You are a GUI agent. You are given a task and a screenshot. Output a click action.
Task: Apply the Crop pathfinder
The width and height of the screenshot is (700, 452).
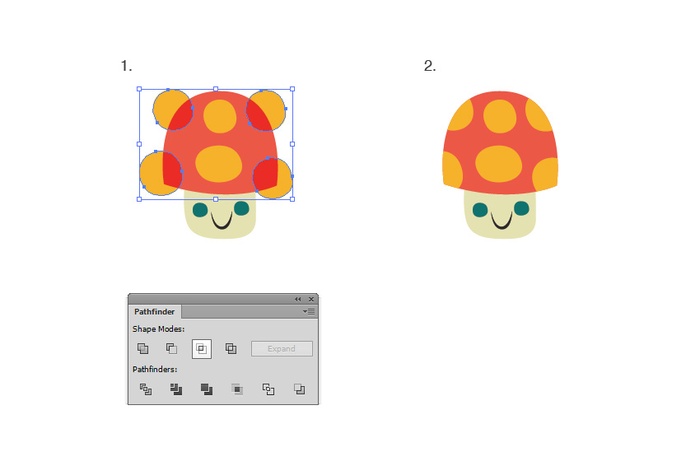click(x=237, y=389)
